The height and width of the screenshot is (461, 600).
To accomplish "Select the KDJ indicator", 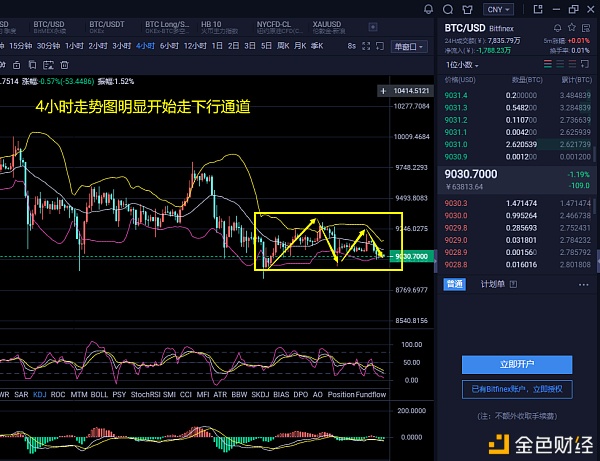I will click(x=39, y=394).
